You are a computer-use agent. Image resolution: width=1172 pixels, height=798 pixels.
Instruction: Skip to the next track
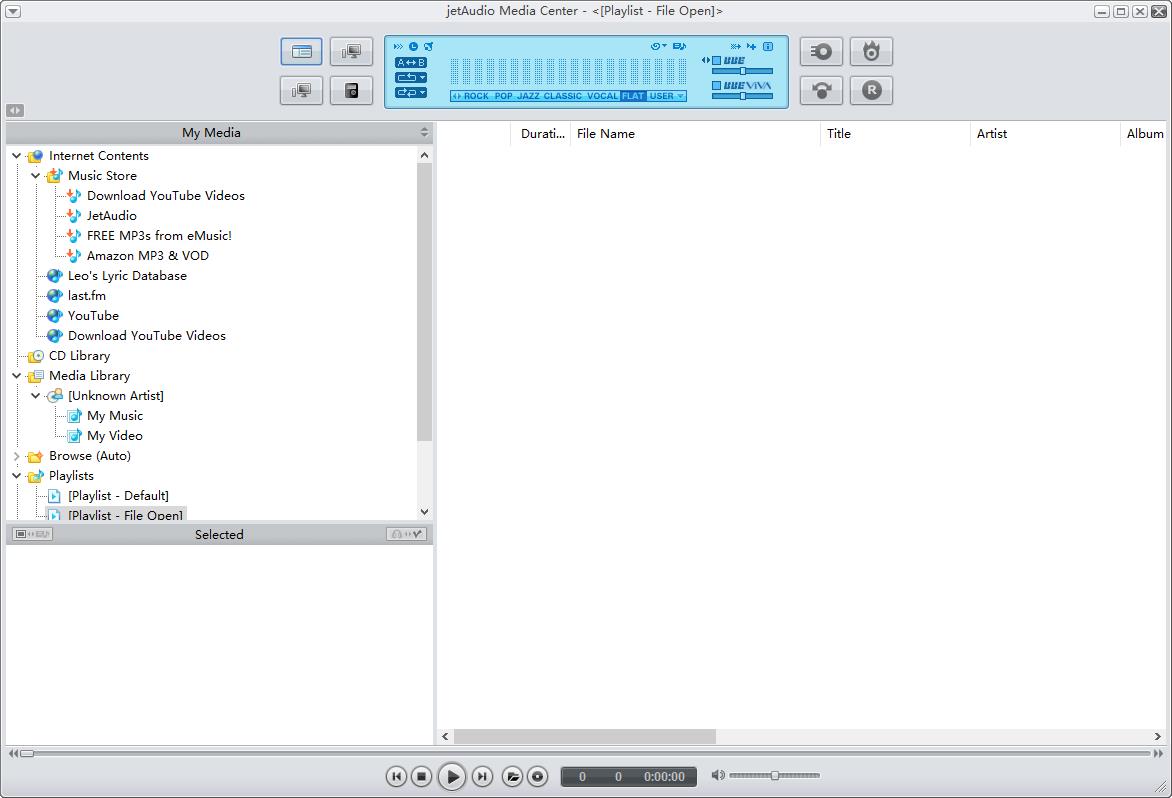pyautogui.click(x=482, y=776)
